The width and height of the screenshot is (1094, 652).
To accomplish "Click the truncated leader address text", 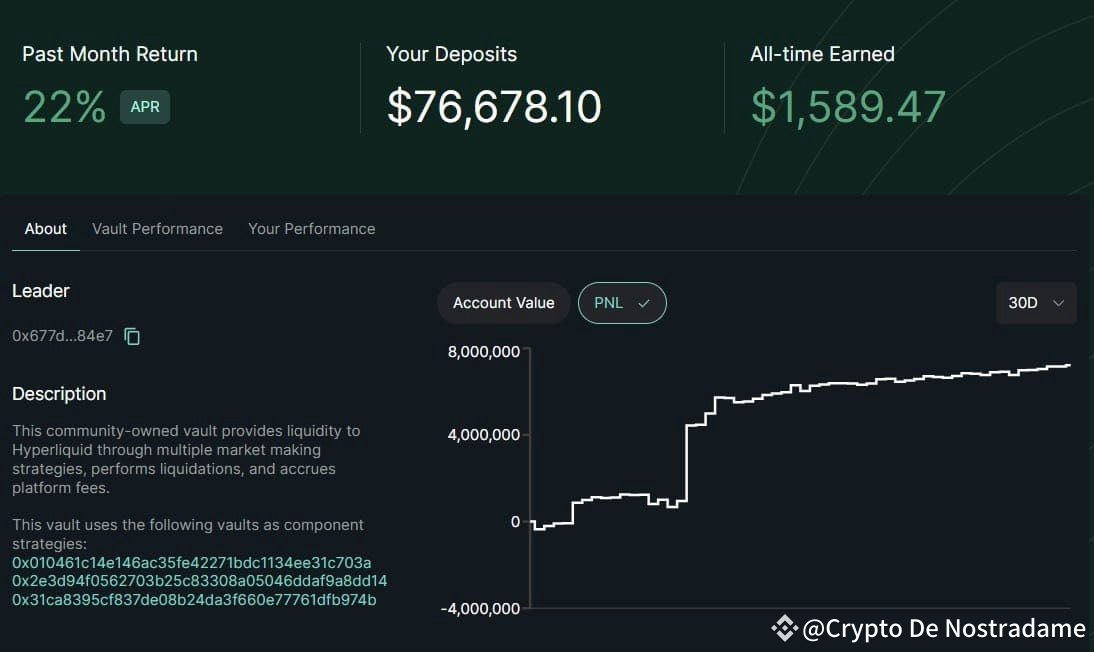I will 63,336.
